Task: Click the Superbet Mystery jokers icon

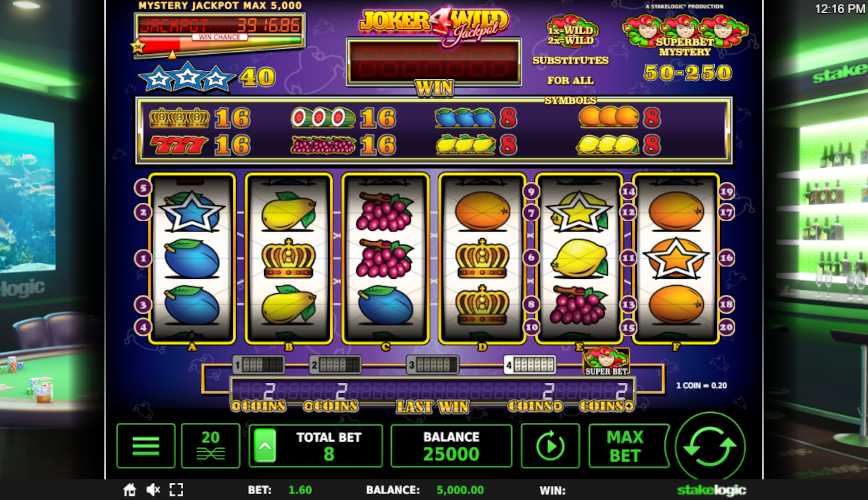Action: (685, 35)
